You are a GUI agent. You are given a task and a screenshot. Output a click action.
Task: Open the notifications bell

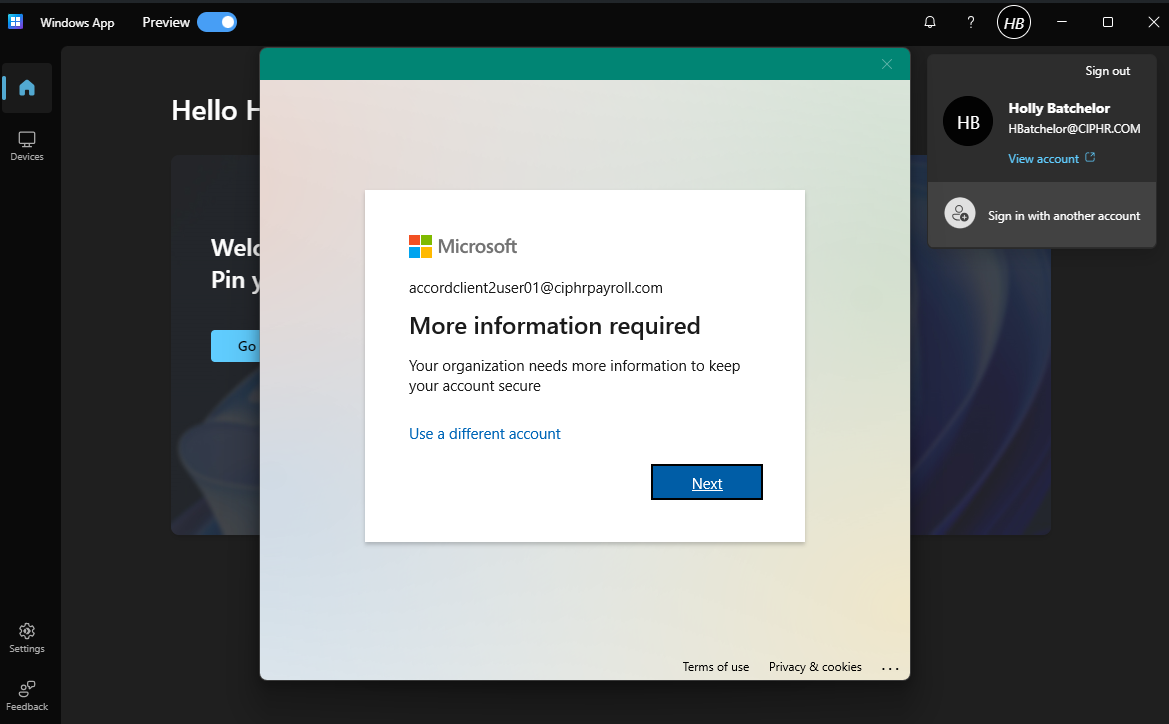tap(930, 22)
